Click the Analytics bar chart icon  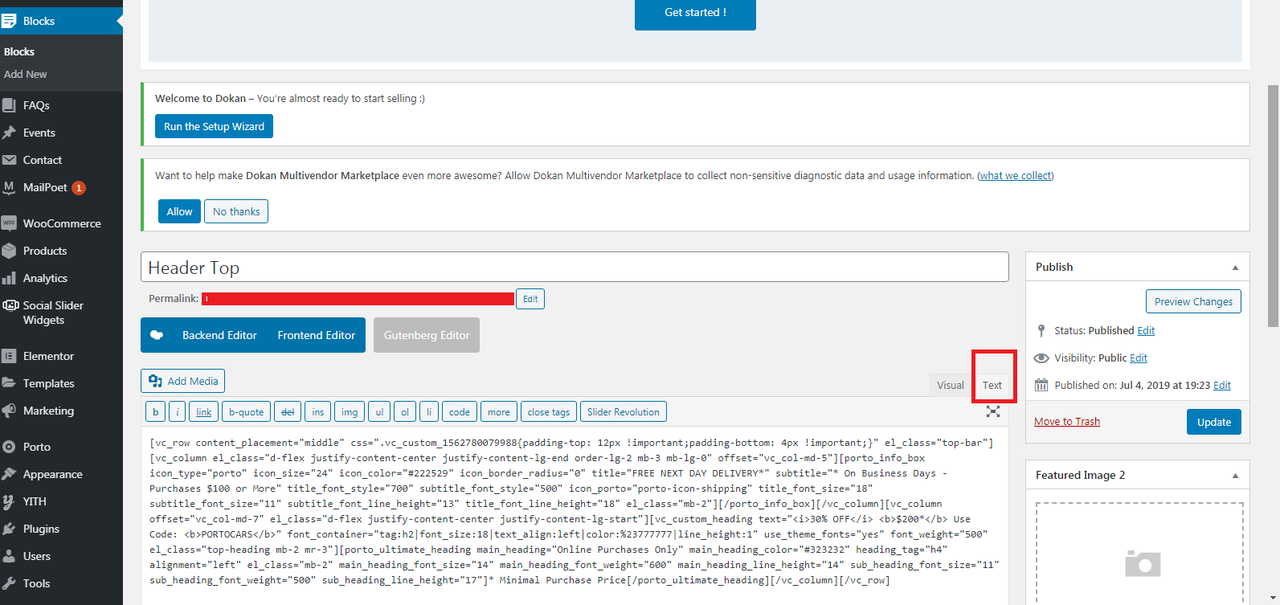pos(9,278)
